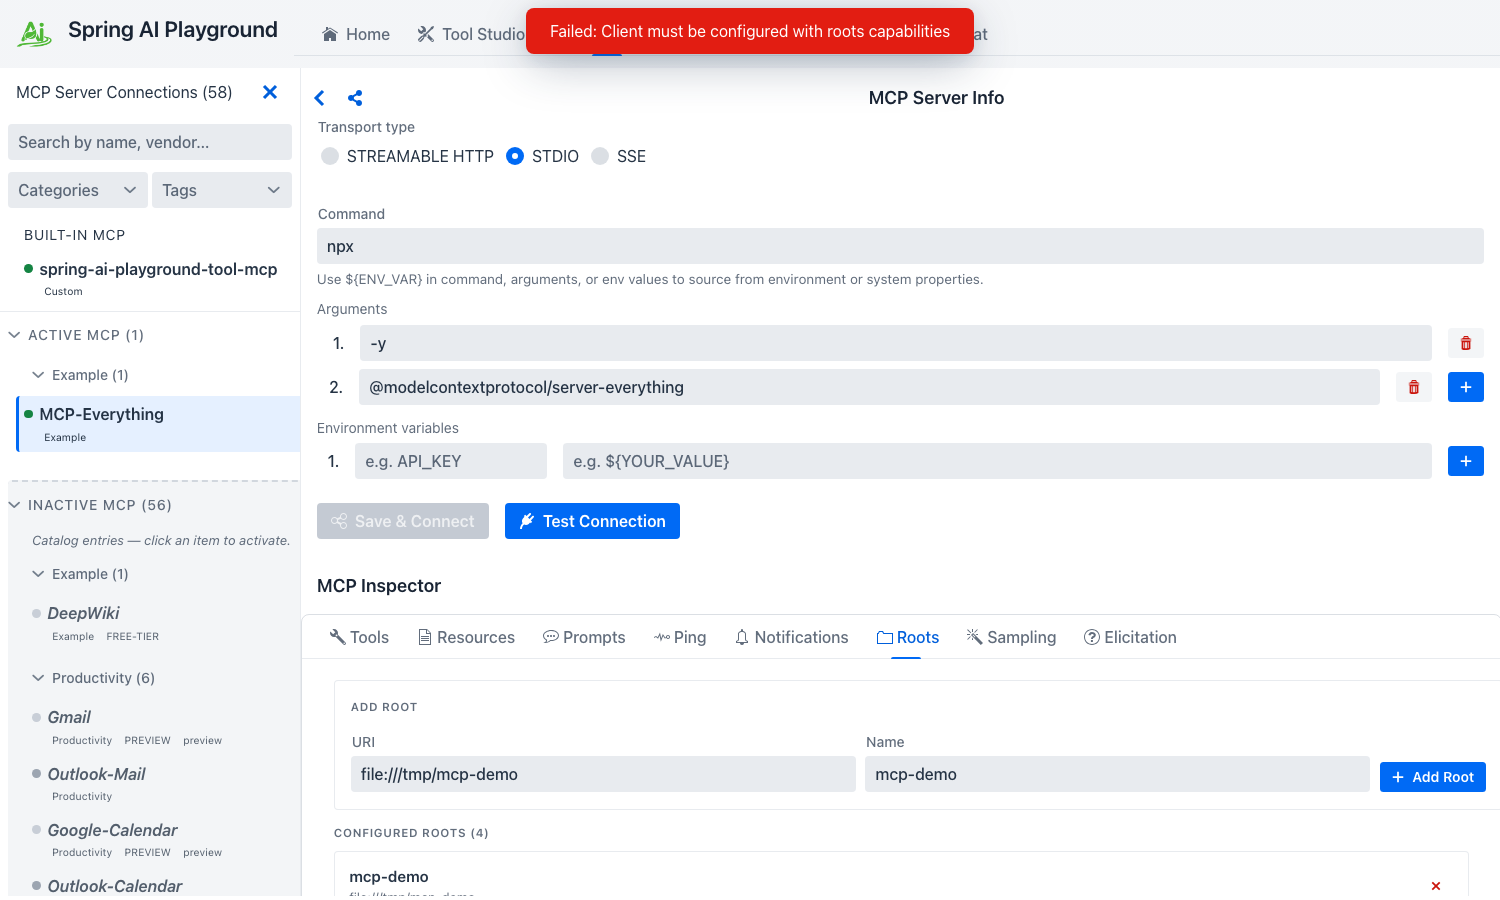1500x900 pixels.
Task: Collapse the Example (1) group under Inactive MCP
Action: coord(38,574)
